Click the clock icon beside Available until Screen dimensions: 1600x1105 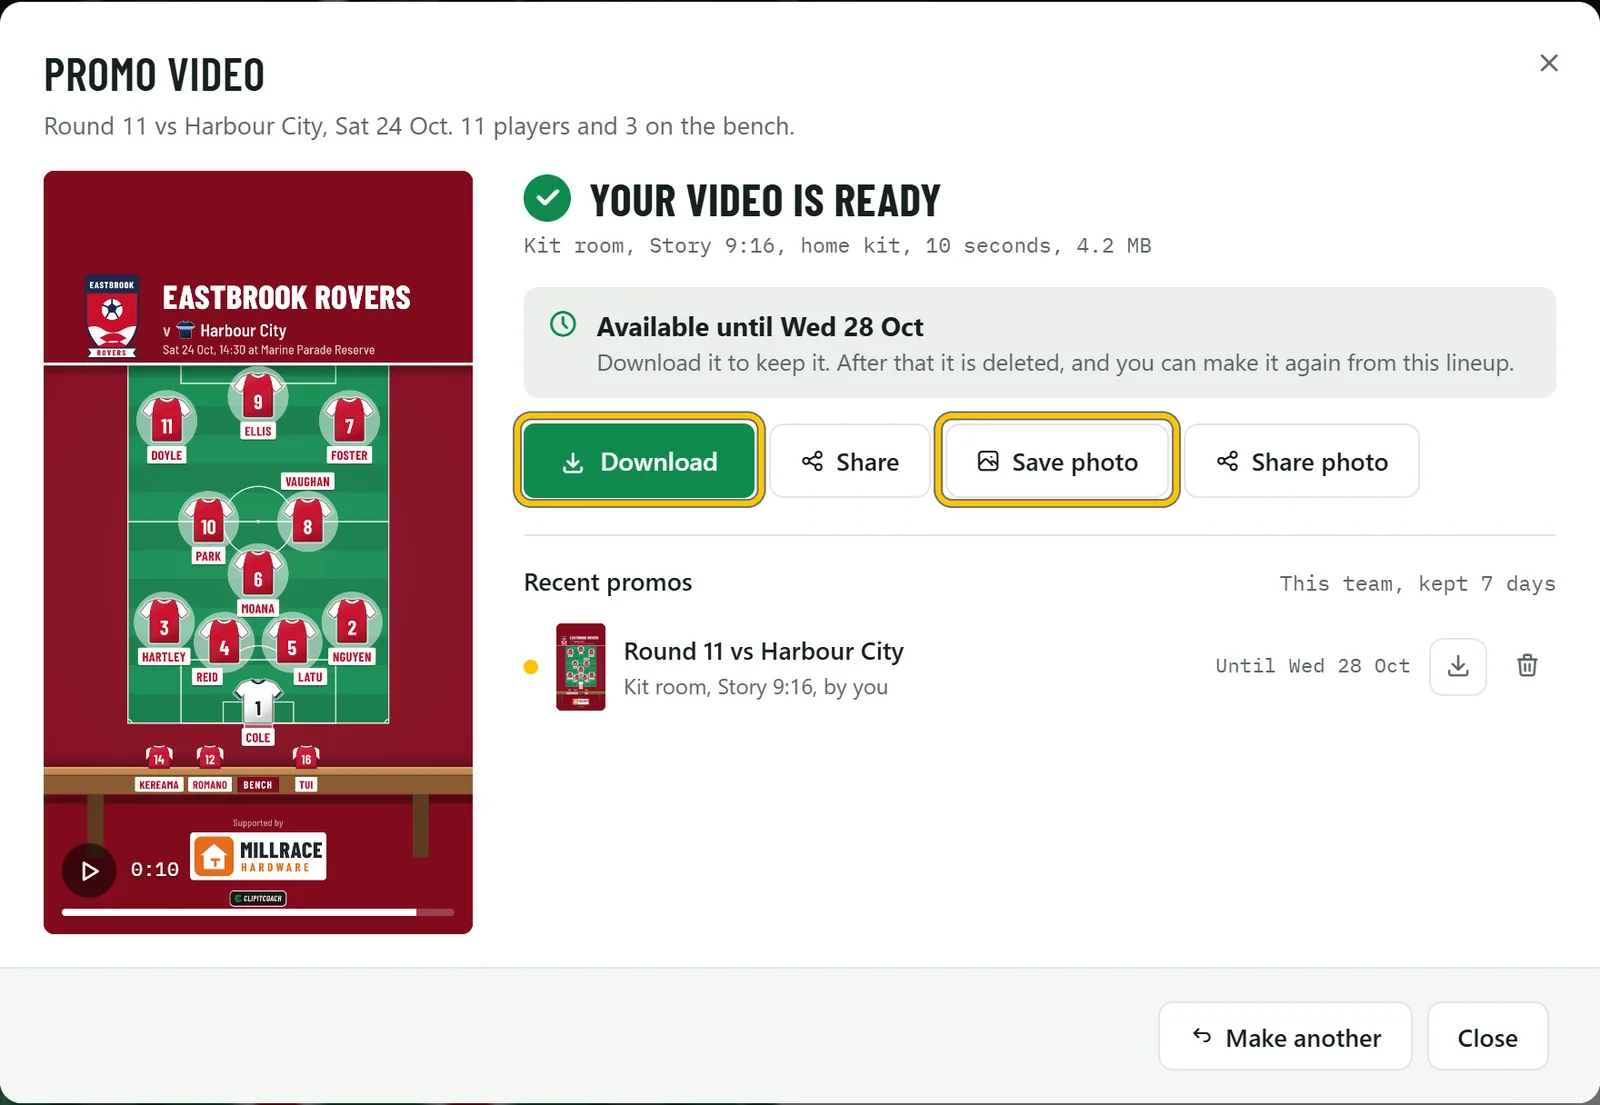point(563,324)
